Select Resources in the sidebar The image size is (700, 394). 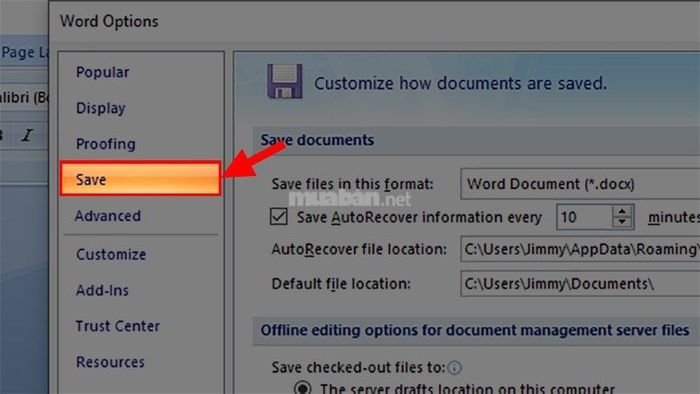(110, 362)
